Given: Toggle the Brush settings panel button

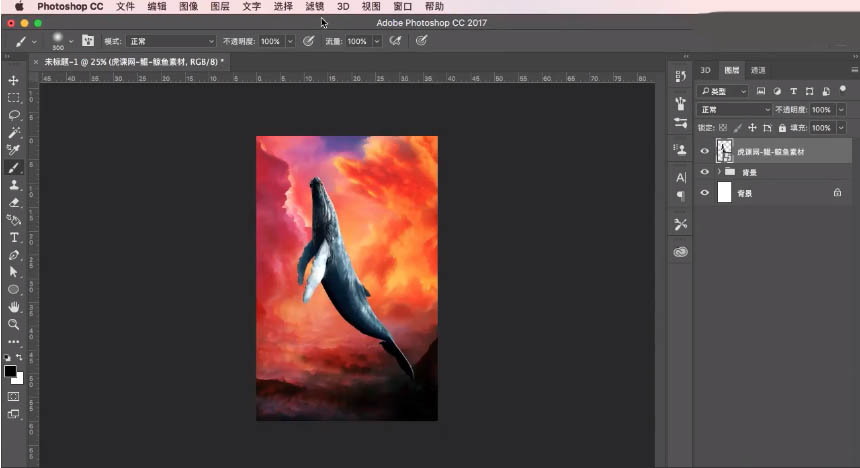Looking at the screenshot, I should (x=88, y=41).
